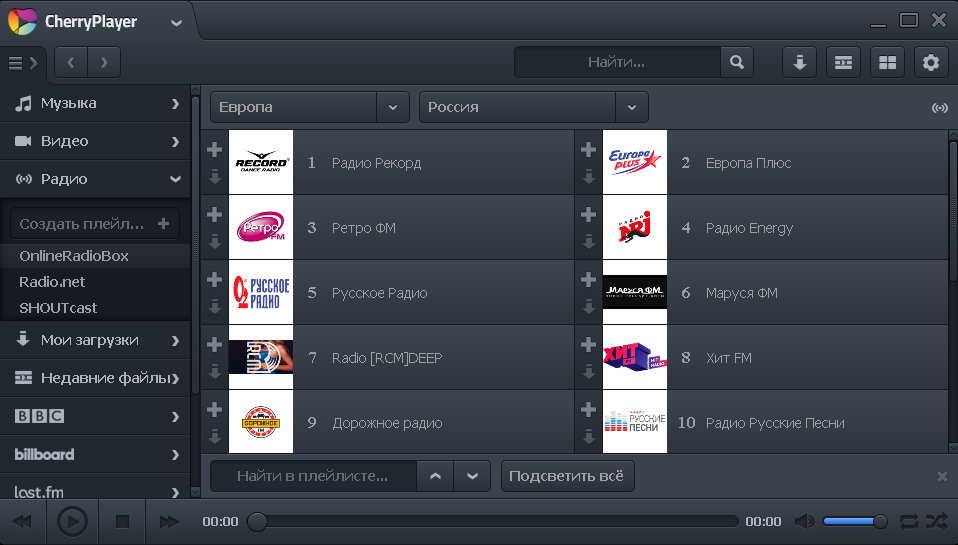Go back with the left navigation arrow
The height and width of the screenshot is (545, 958).
click(71, 62)
